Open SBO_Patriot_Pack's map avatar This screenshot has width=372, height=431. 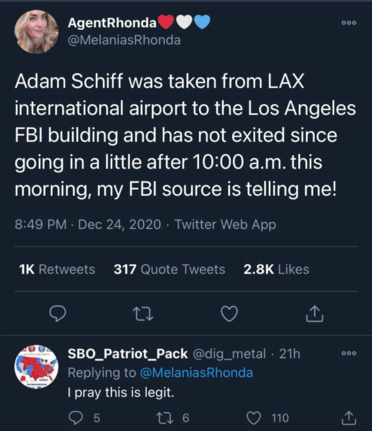(36, 367)
